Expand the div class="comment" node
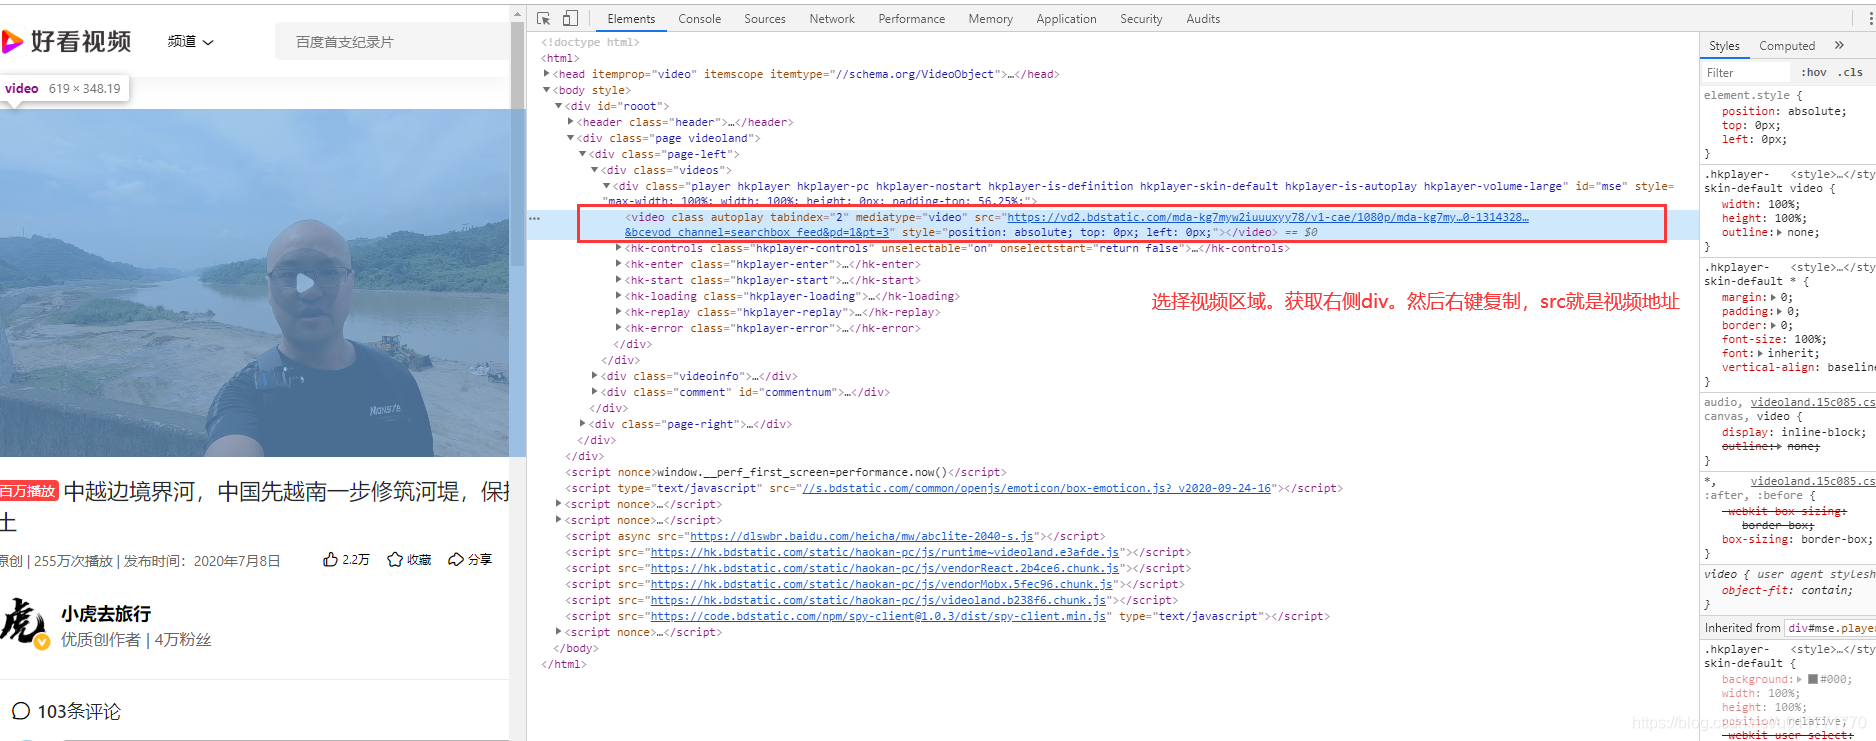The width and height of the screenshot is (1876, 741). coord(594,392)
